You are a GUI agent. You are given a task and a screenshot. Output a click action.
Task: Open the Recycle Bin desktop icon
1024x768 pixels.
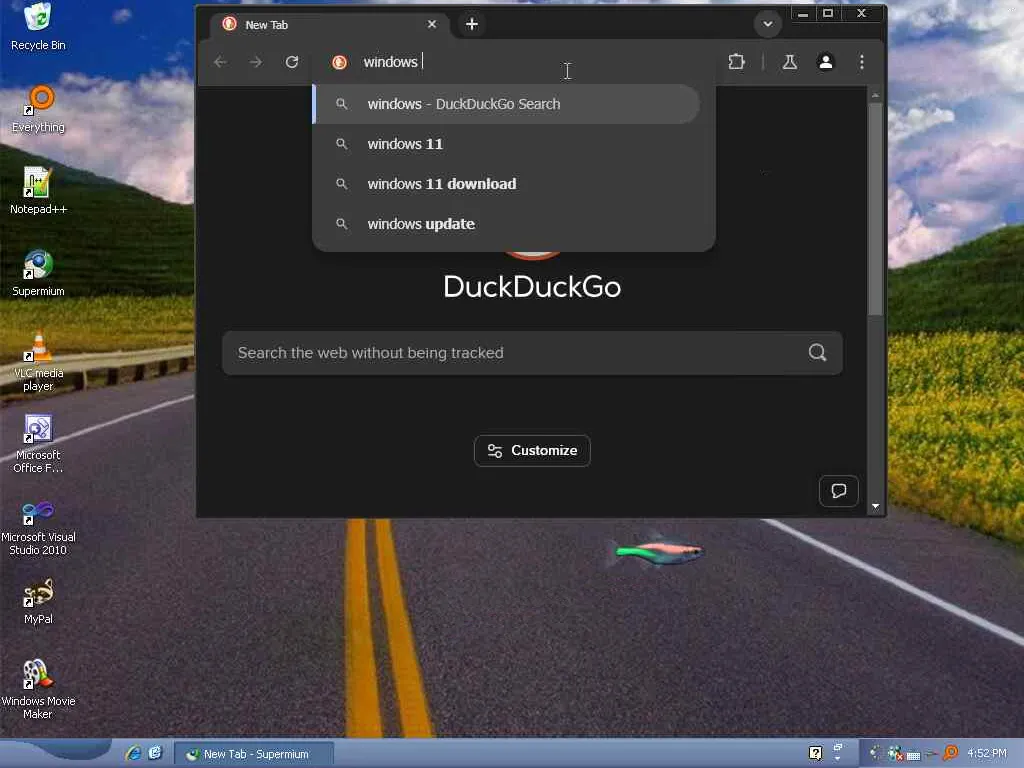pyautogui.click(x=38, y=26)
